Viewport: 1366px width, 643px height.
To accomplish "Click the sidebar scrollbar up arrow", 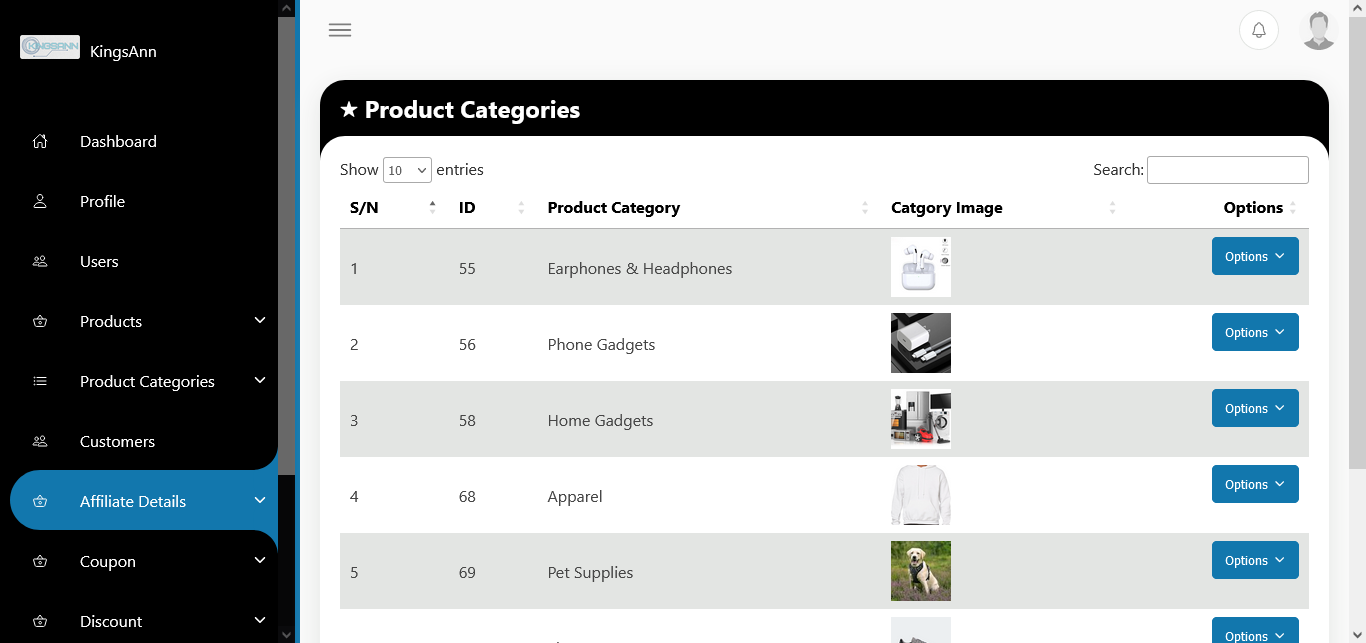I will 287,8.
